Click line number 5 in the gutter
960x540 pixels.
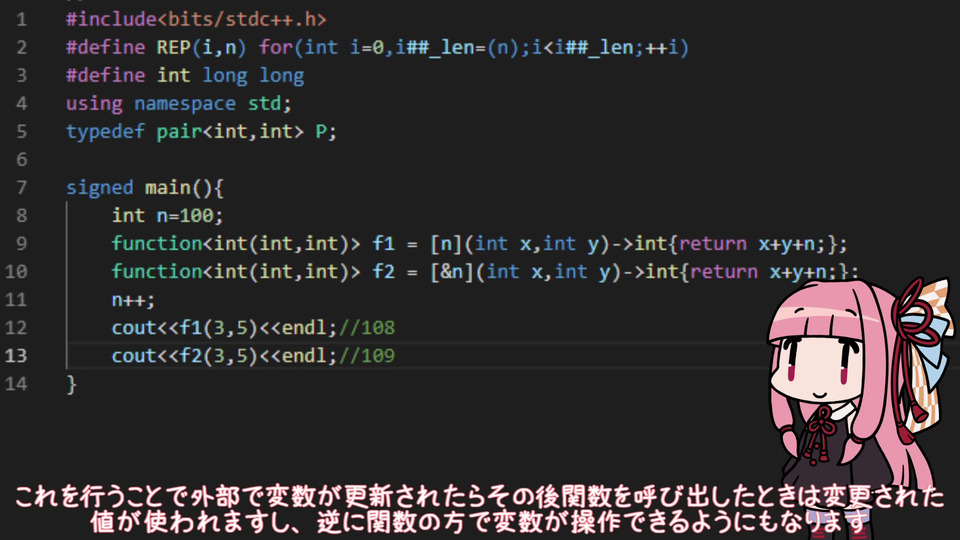pyautogui.click(x=21, y=132)
